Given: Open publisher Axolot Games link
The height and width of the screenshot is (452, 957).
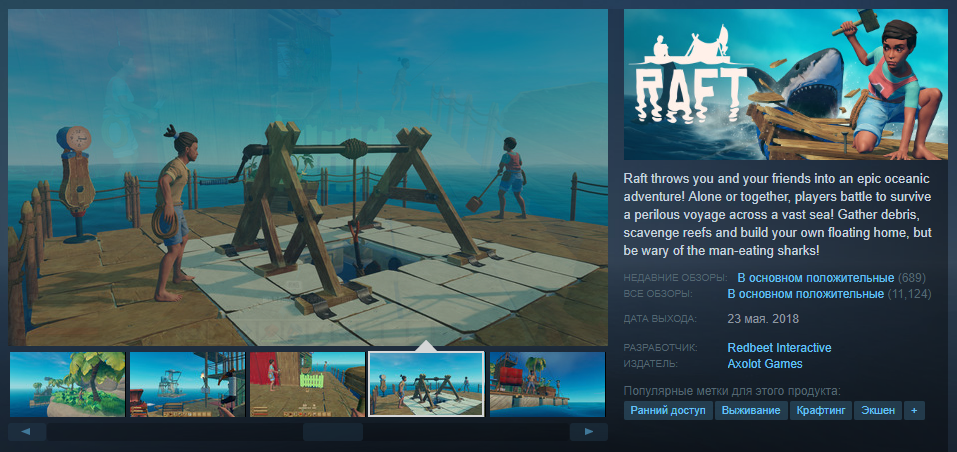Looking at the screenshot, I should click(765, 364).
